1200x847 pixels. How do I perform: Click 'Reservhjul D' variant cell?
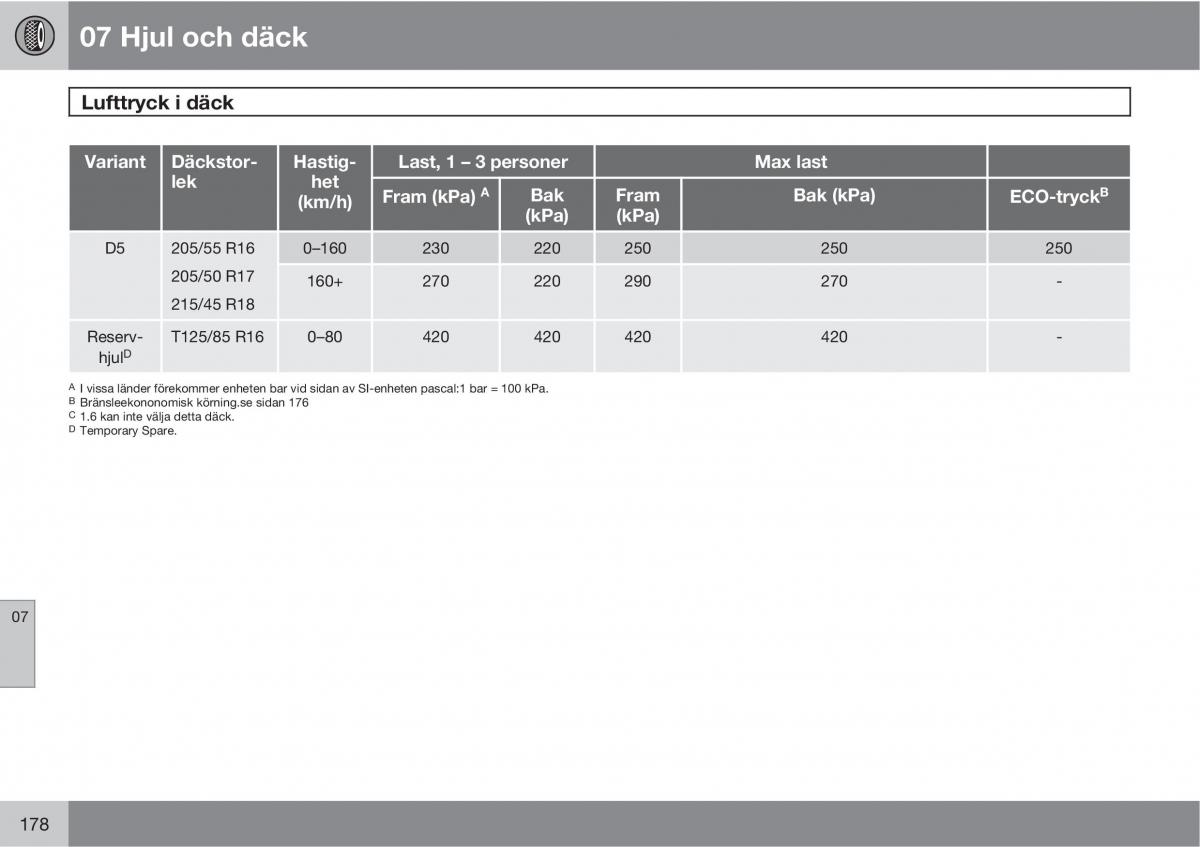(115, 346)
